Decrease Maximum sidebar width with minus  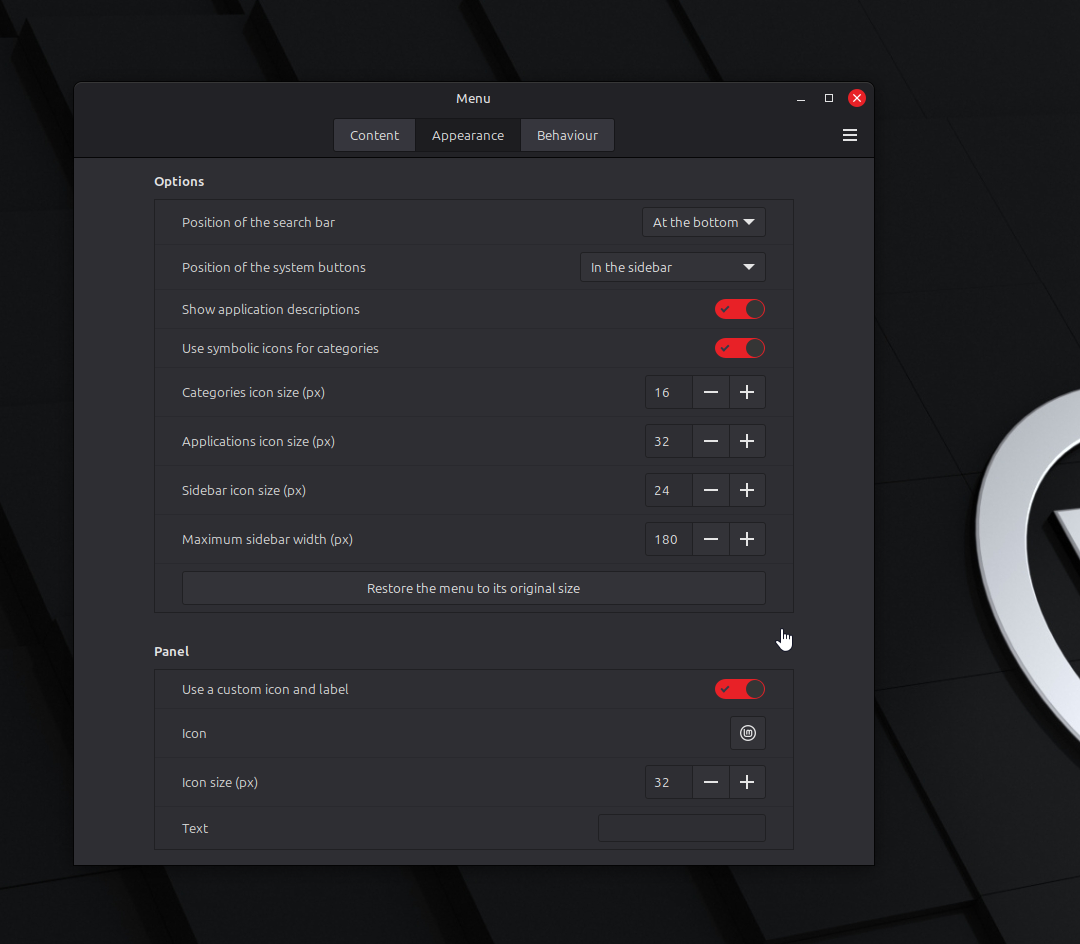coord(711,539)
